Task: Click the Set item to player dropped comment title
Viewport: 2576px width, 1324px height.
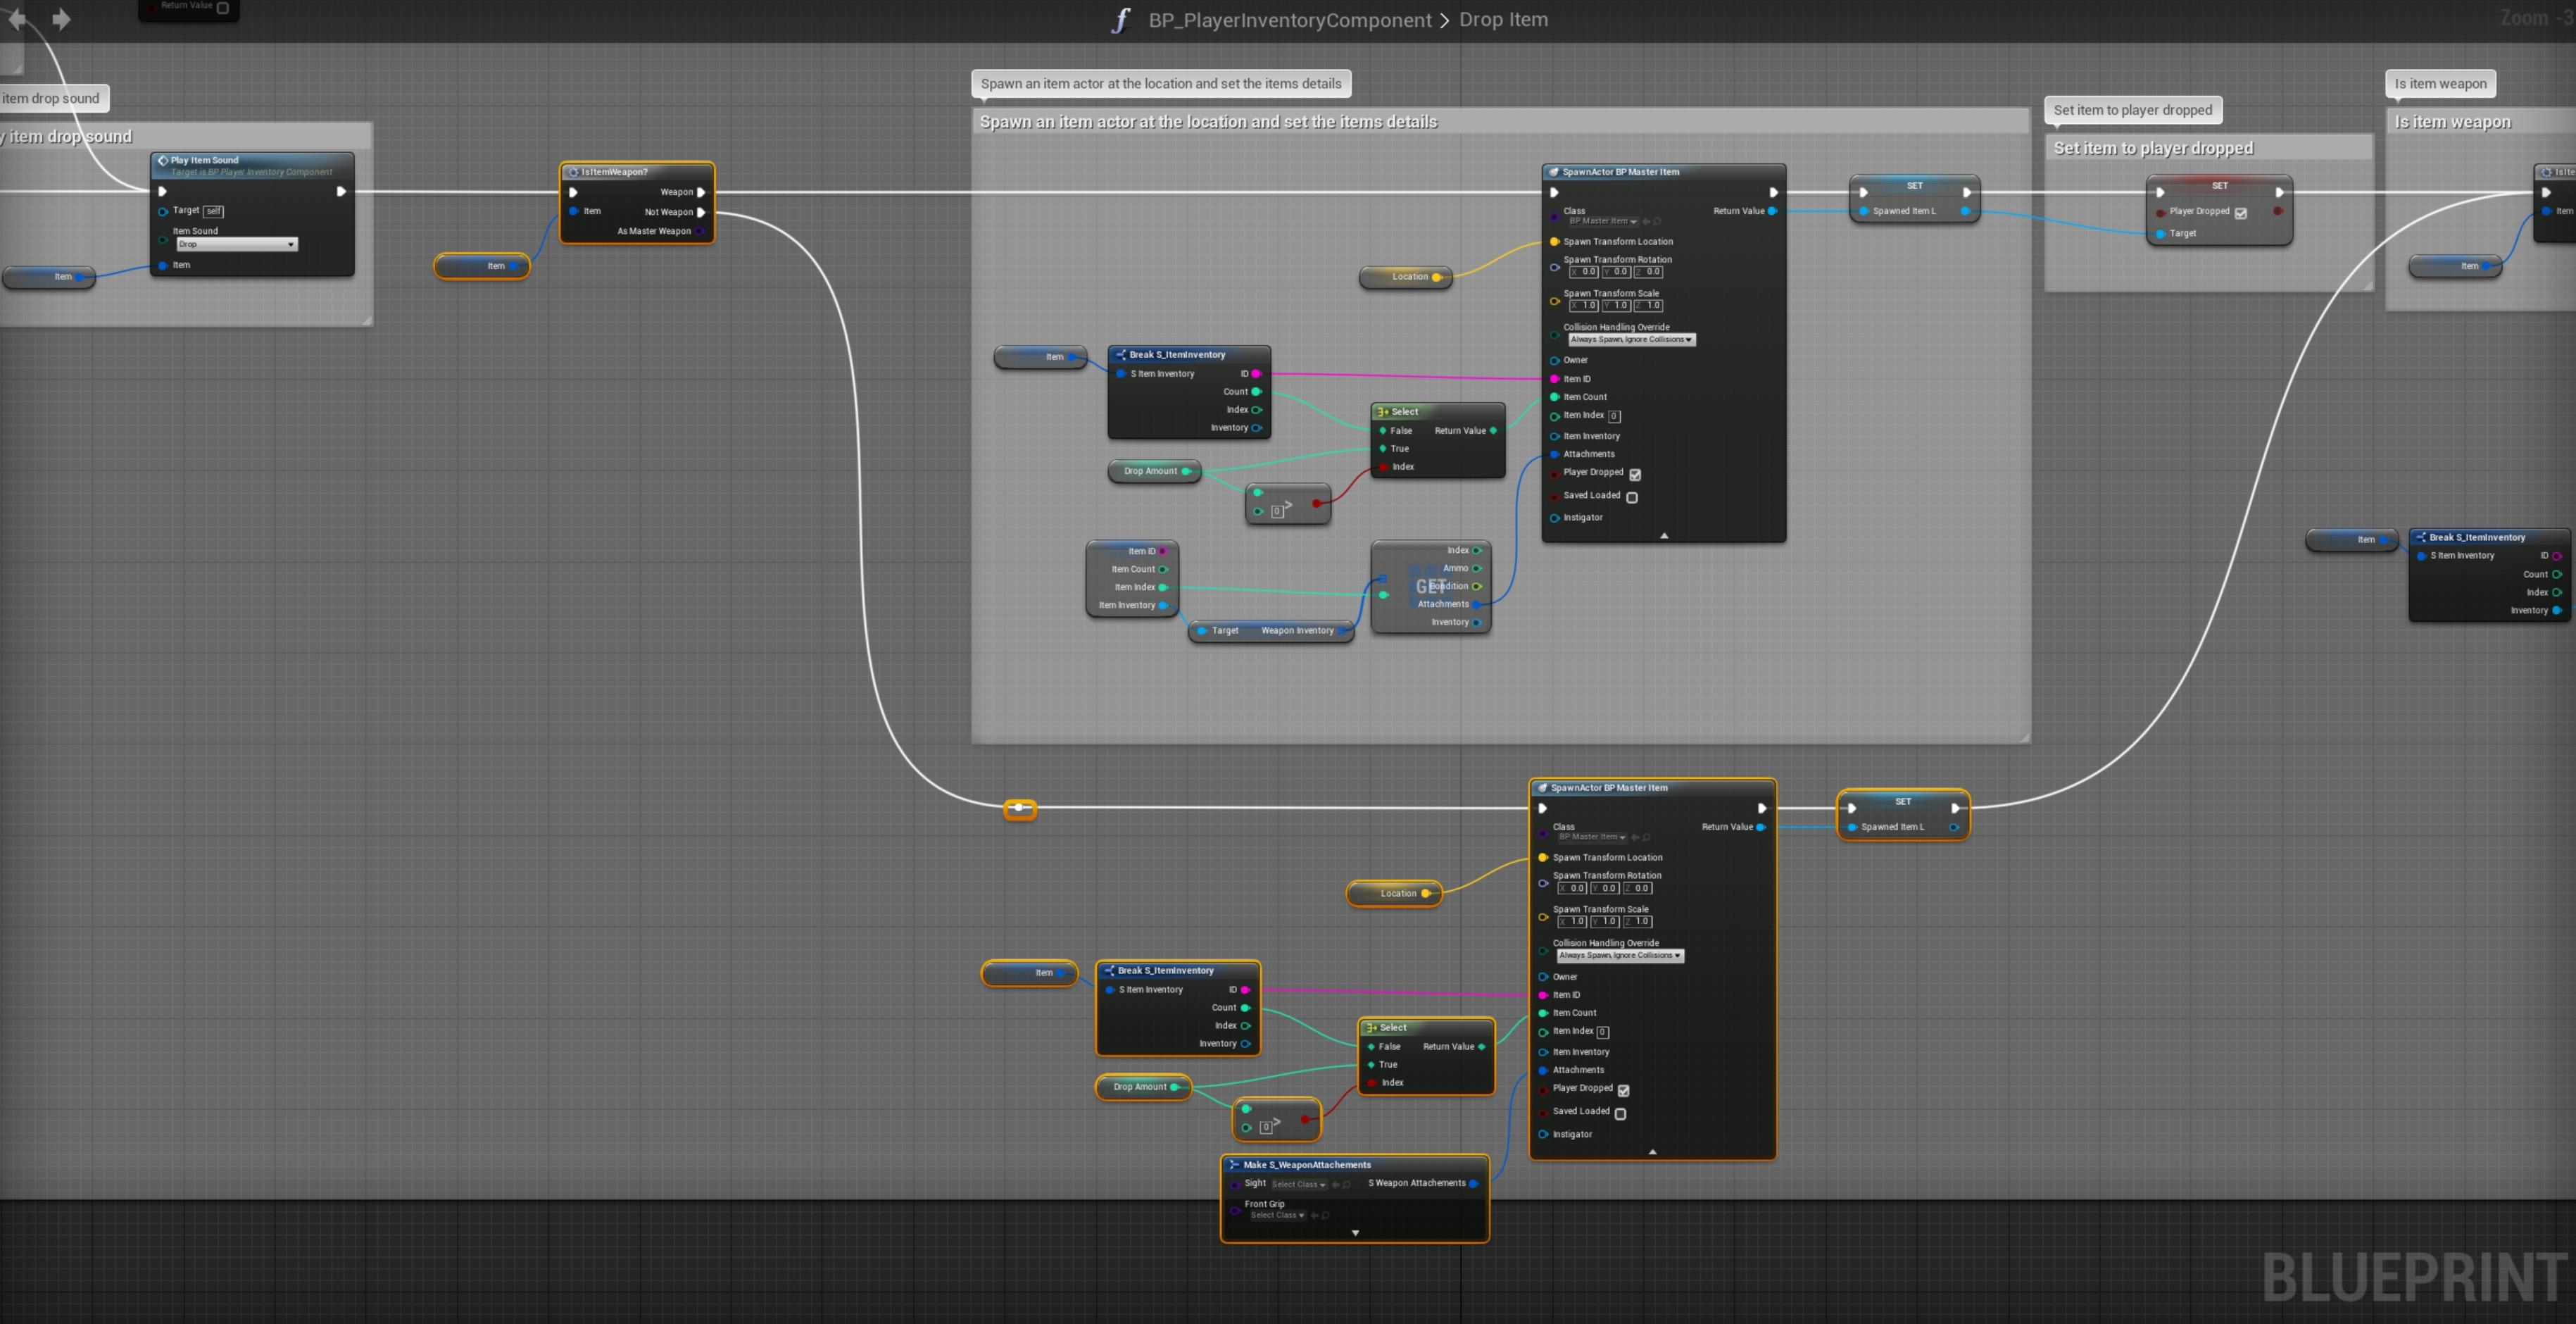Action: click(x=2153, y=148)
